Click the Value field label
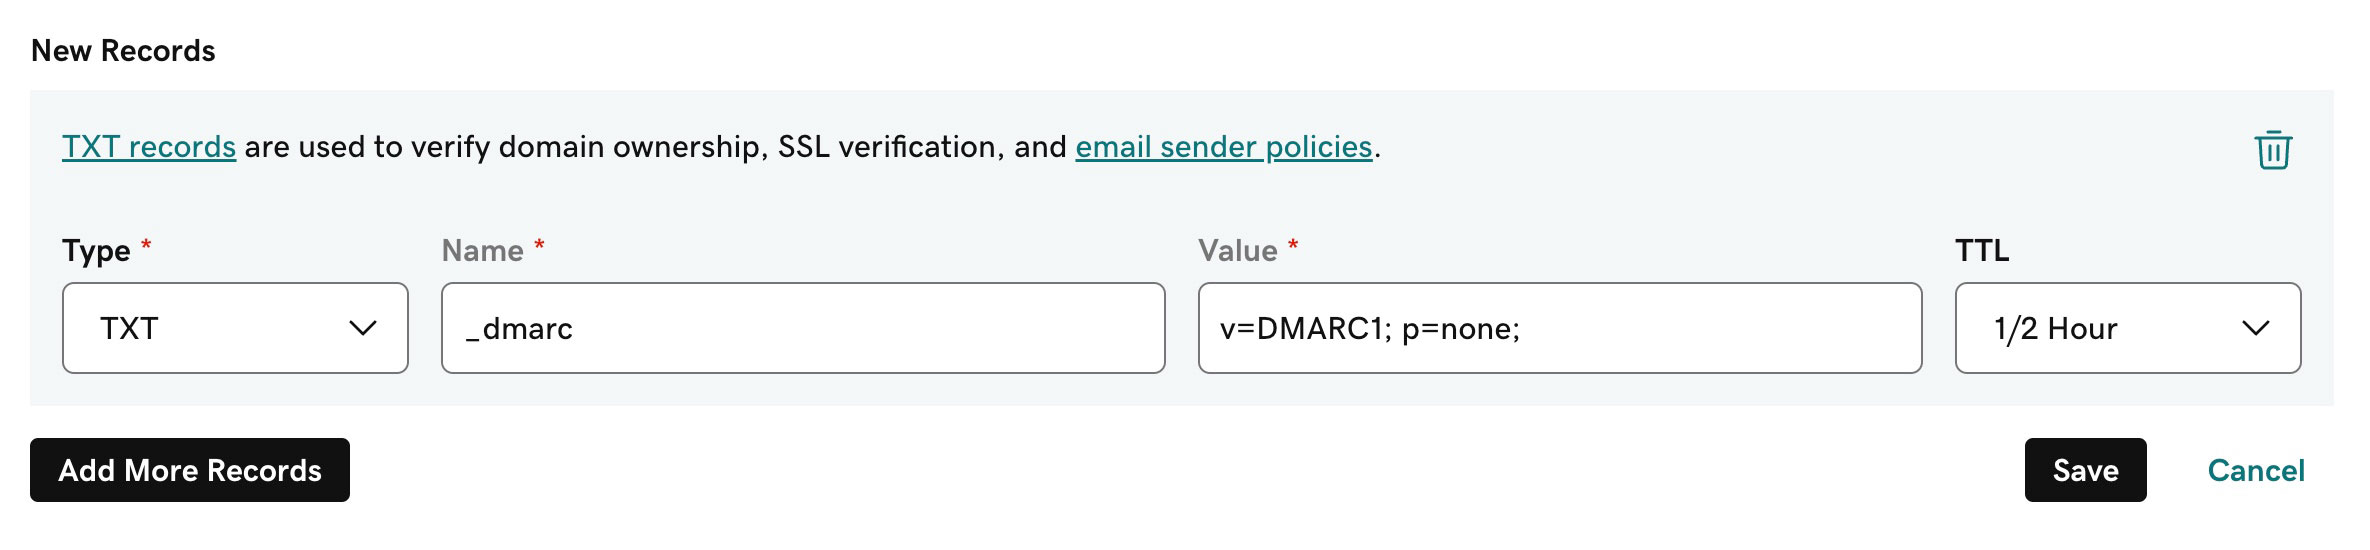Viewport: 2370px width, 550px height. (1237, 250)
